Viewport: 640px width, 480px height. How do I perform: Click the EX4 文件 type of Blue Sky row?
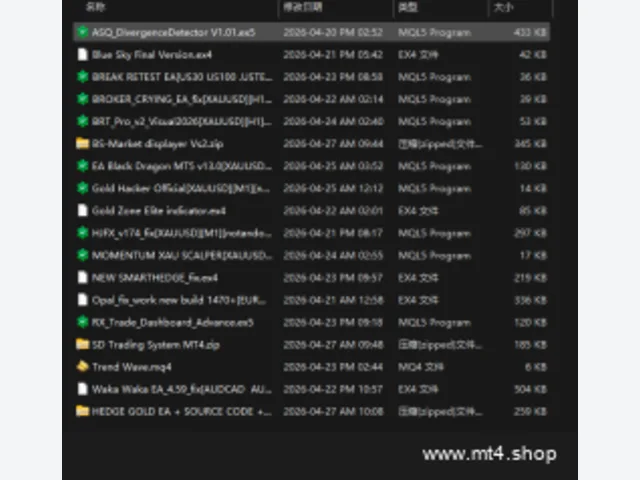[x=418, y=55]
